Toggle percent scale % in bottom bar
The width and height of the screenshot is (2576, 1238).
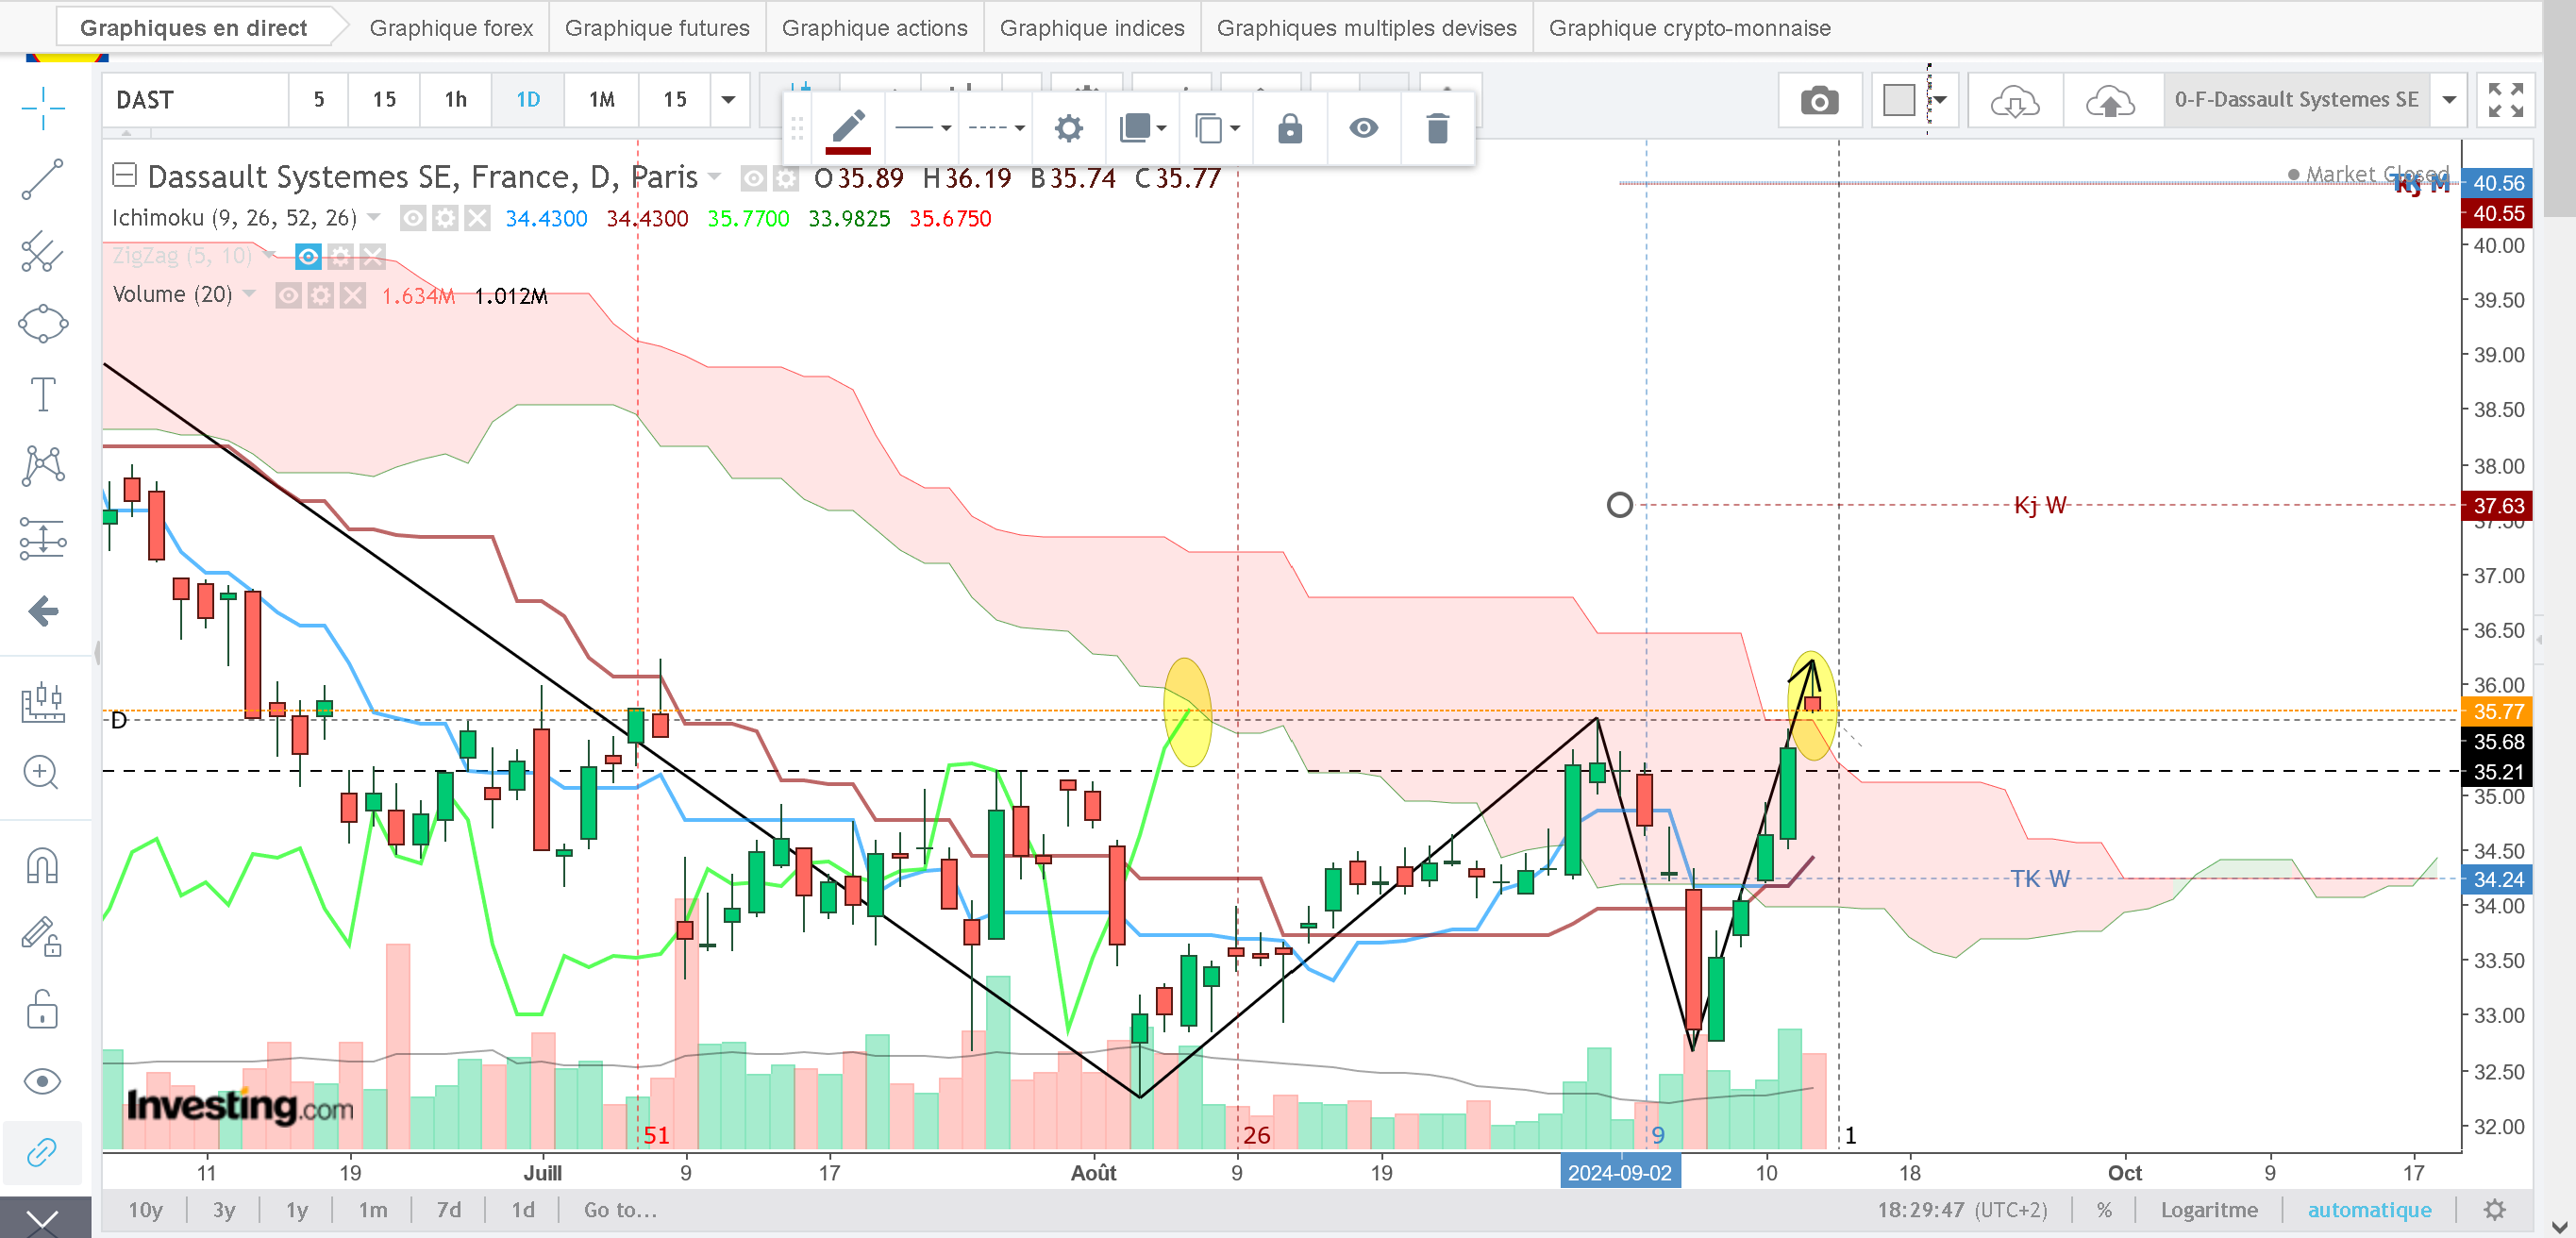2104,1210
